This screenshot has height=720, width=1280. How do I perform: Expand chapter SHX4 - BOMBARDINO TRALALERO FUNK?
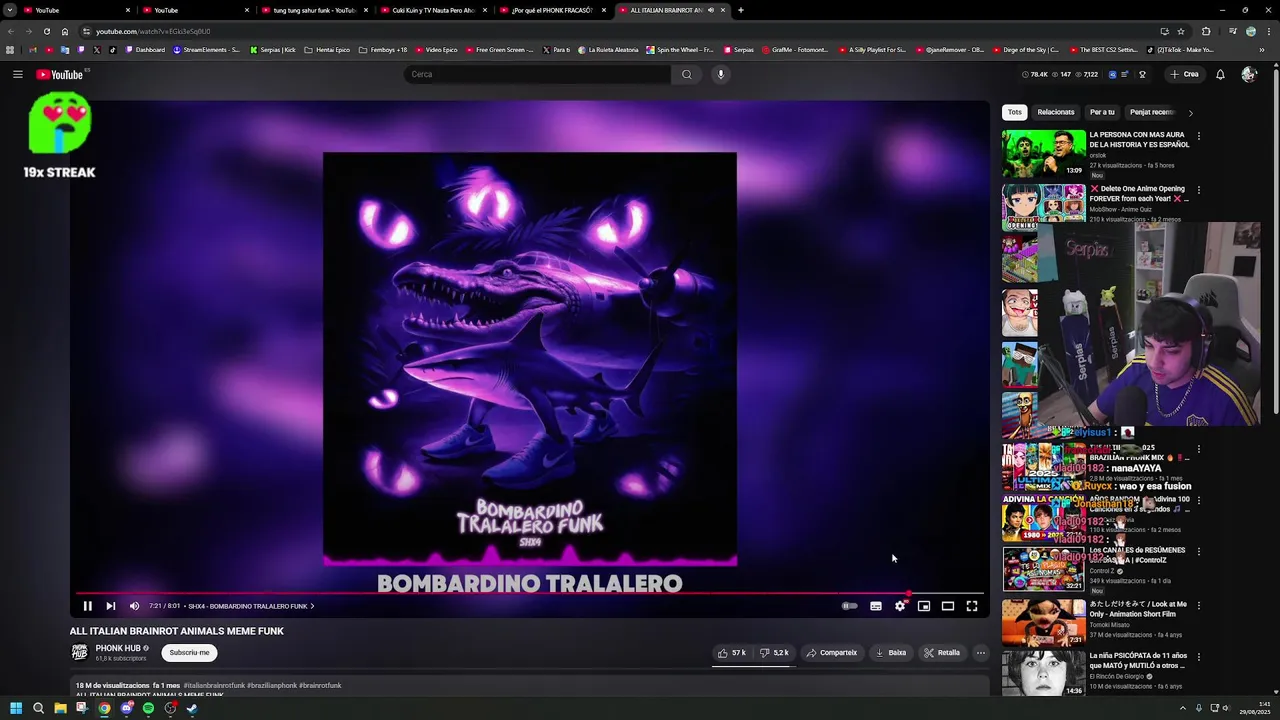coord(251,606)
